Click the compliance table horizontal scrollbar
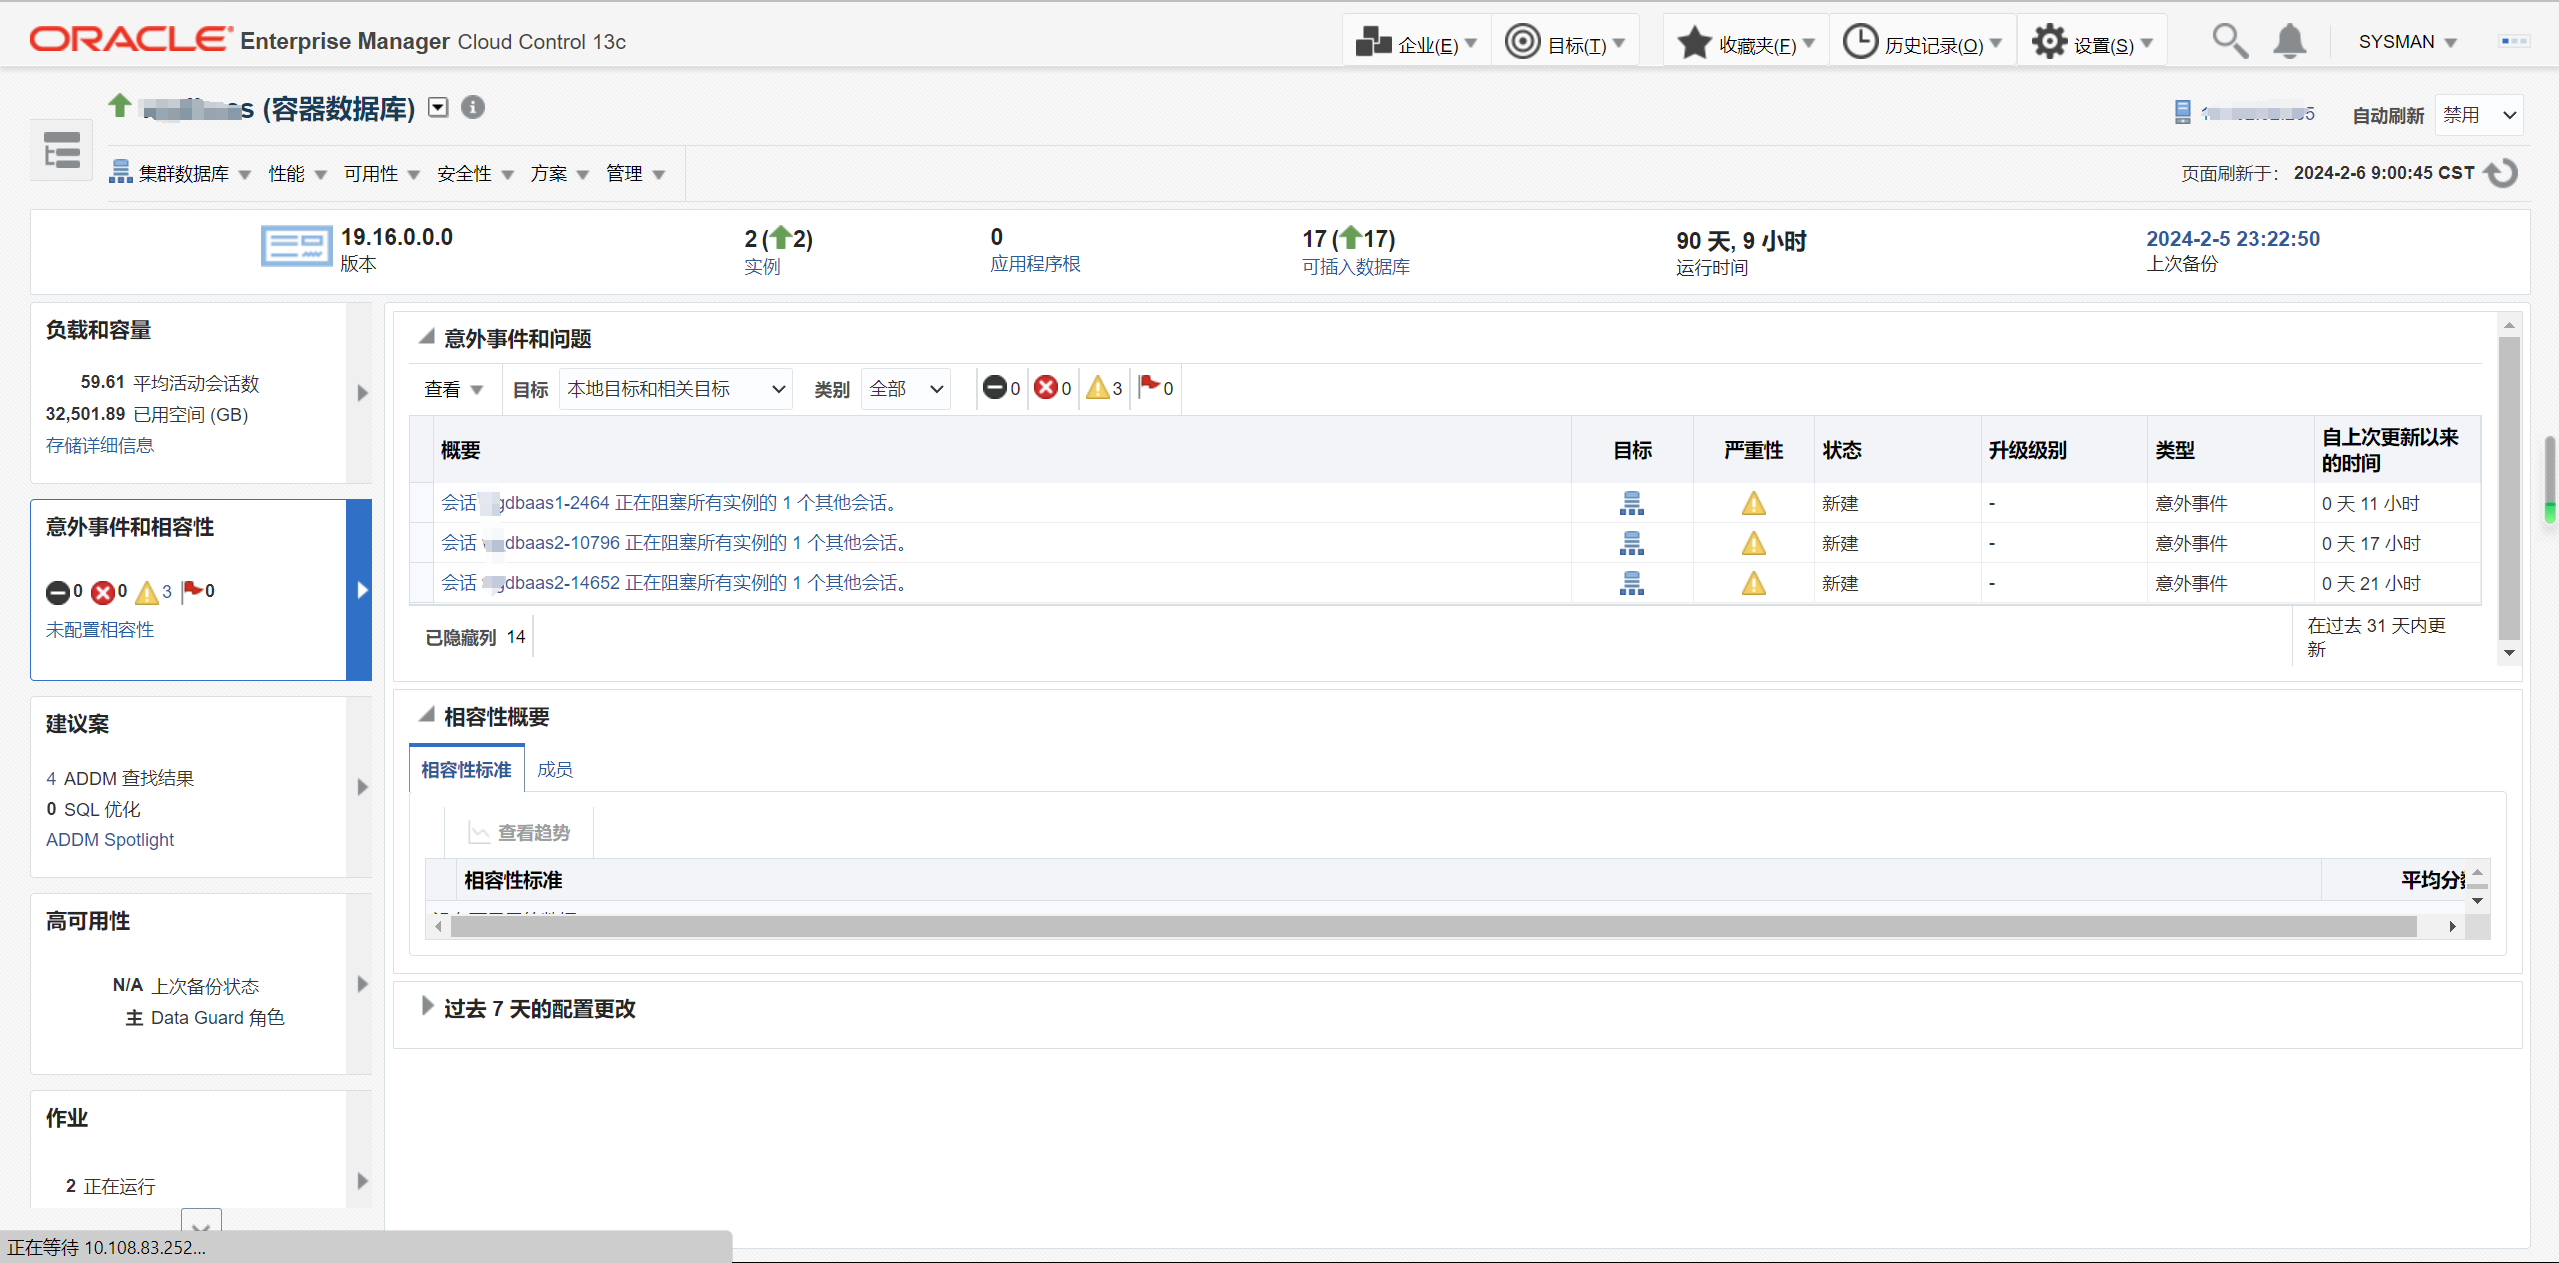2559x1263 pixels. [x=1434, y=926]
